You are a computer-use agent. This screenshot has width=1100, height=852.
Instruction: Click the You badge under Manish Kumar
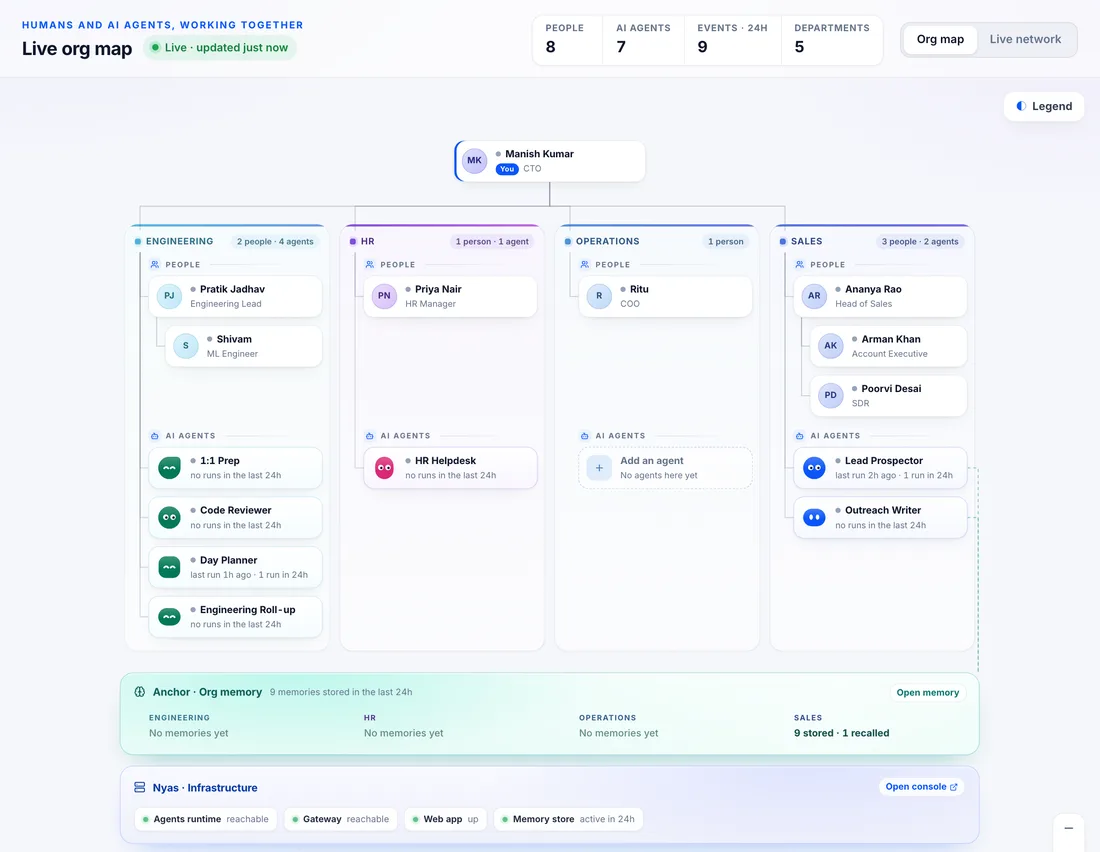point(507,169)
